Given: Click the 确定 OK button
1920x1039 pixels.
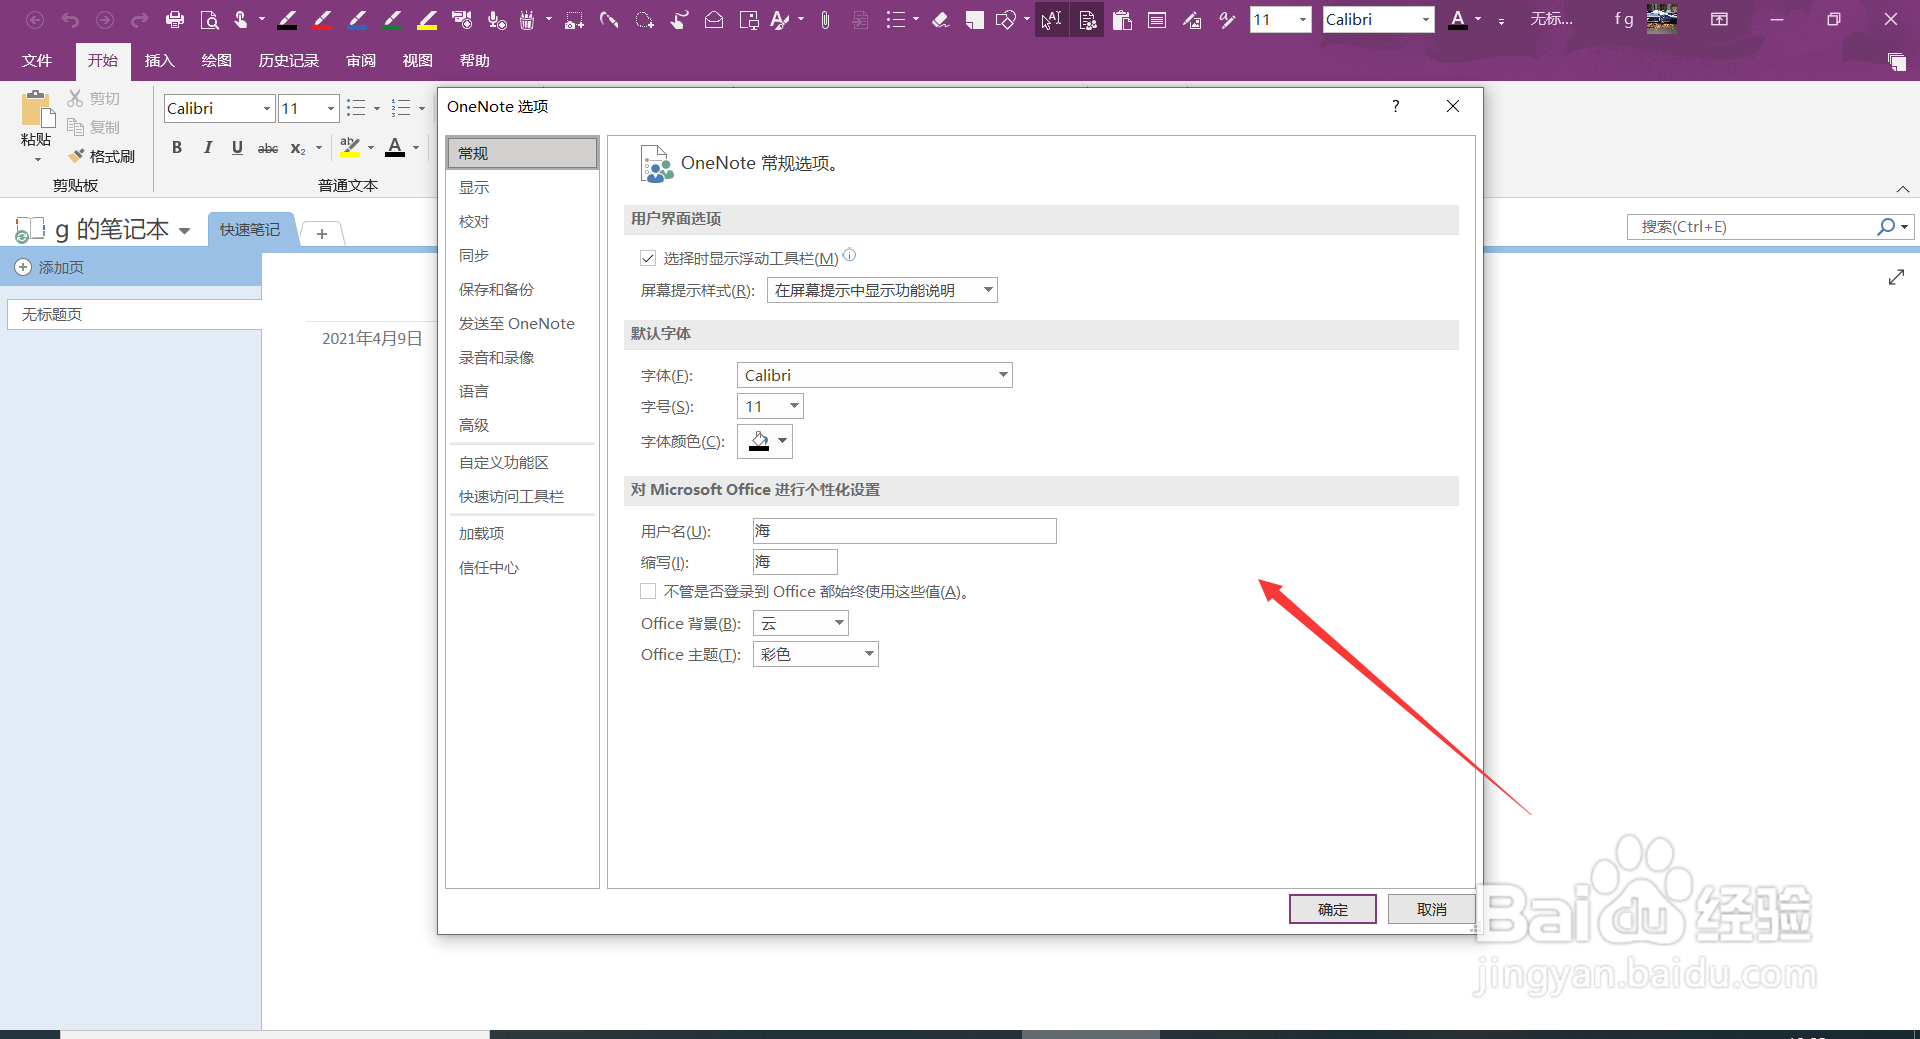Looking at the screenshot, I should (x=1333, y=909).
